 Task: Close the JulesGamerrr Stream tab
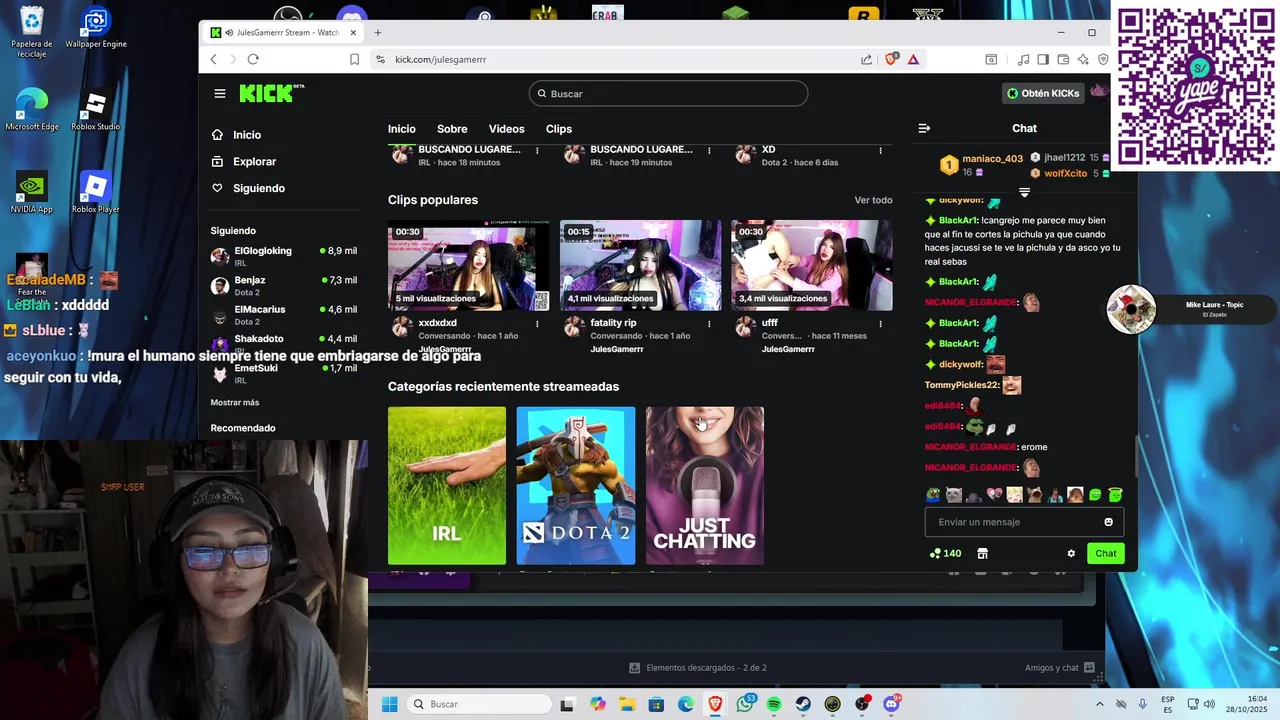point(354,32)
